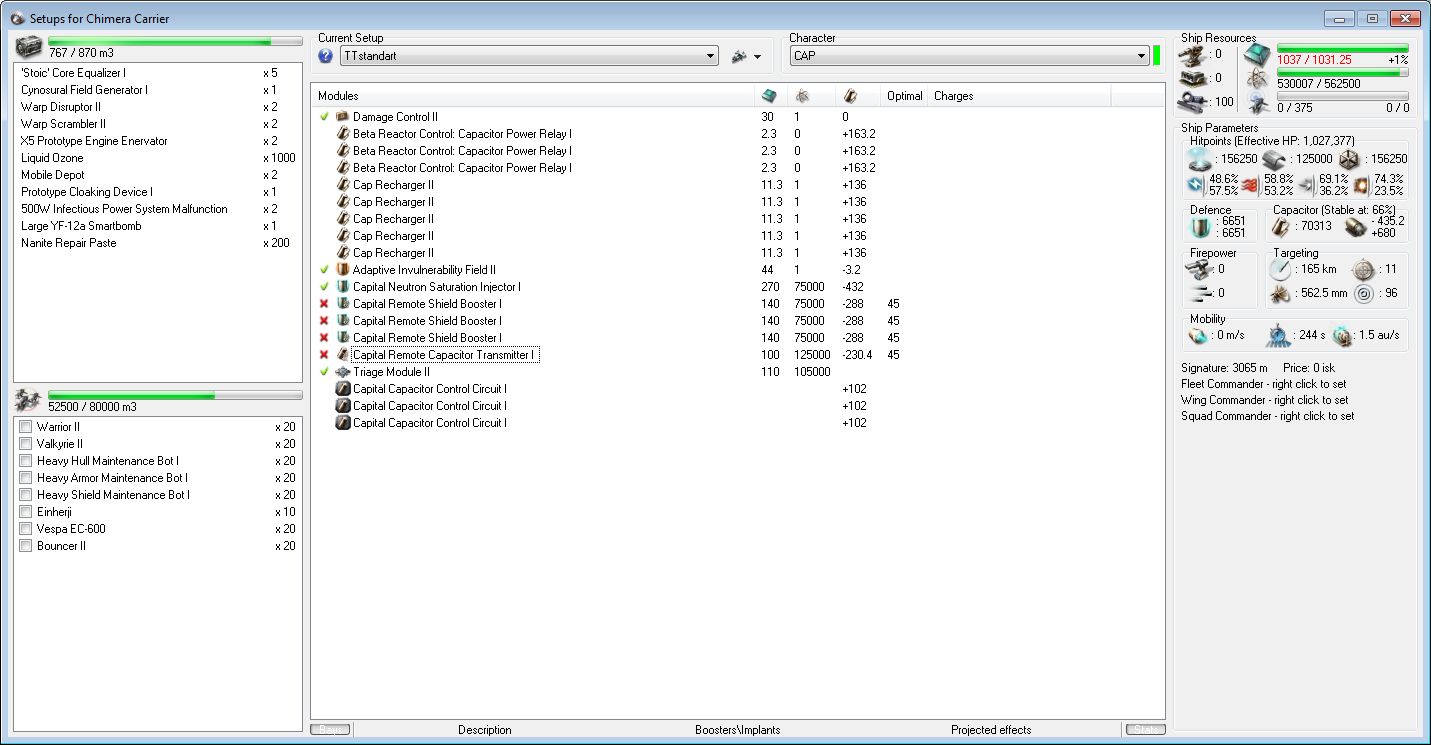Viewport: 1431px width, 745px height.
Task: Sort by the Charges column header
Action: tap(1019, 96)
